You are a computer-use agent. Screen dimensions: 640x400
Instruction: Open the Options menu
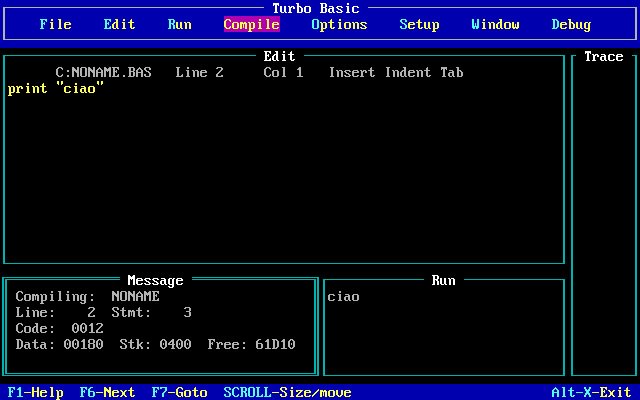coord(339,24)
